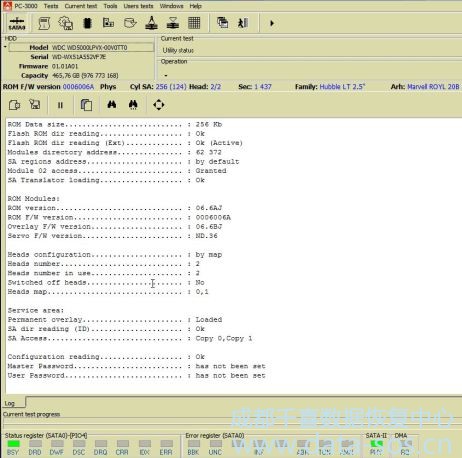Screen dimensions: 462x458
Task: Click the 'Modules directory address' 62 372 line
Action: pyautogui.click(x=115, y=152)
